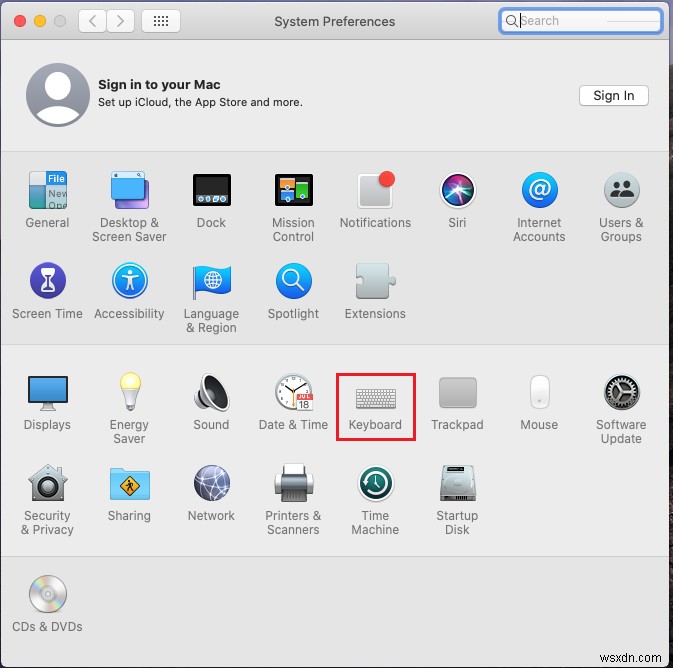This screenshot has height=668, width=673.
Task: Close the System Preferences window
Action: (20, 21)
